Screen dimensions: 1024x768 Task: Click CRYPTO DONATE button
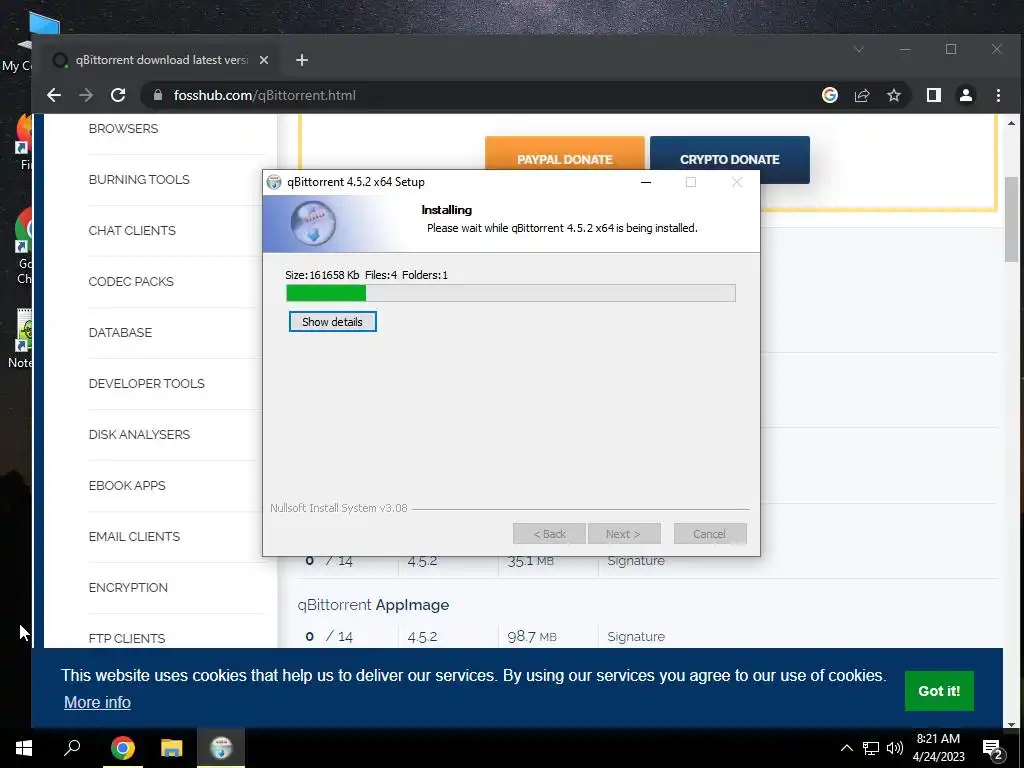(x=729, y=159)
